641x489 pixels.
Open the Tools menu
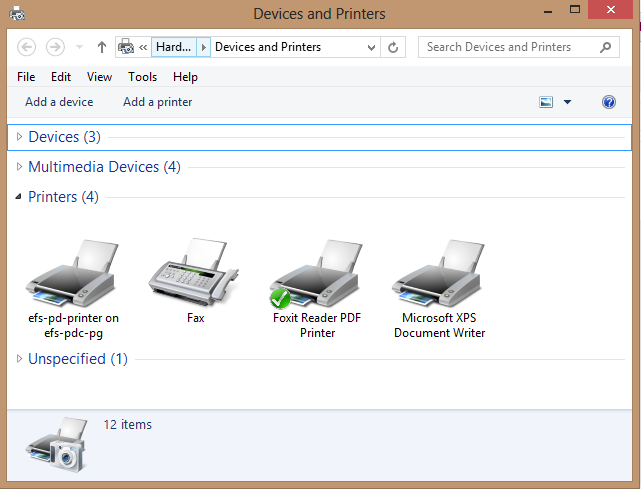coord(142,76)
